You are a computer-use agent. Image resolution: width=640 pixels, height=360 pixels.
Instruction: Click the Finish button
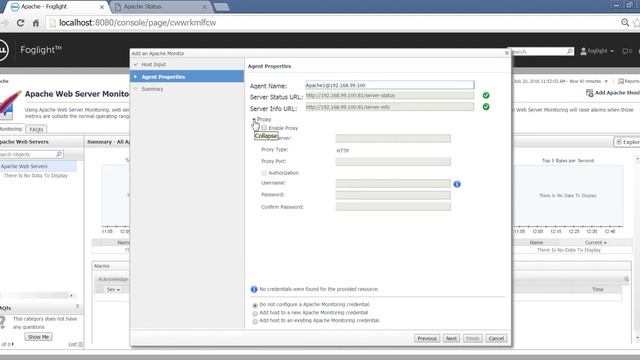[x=472, y=338]
